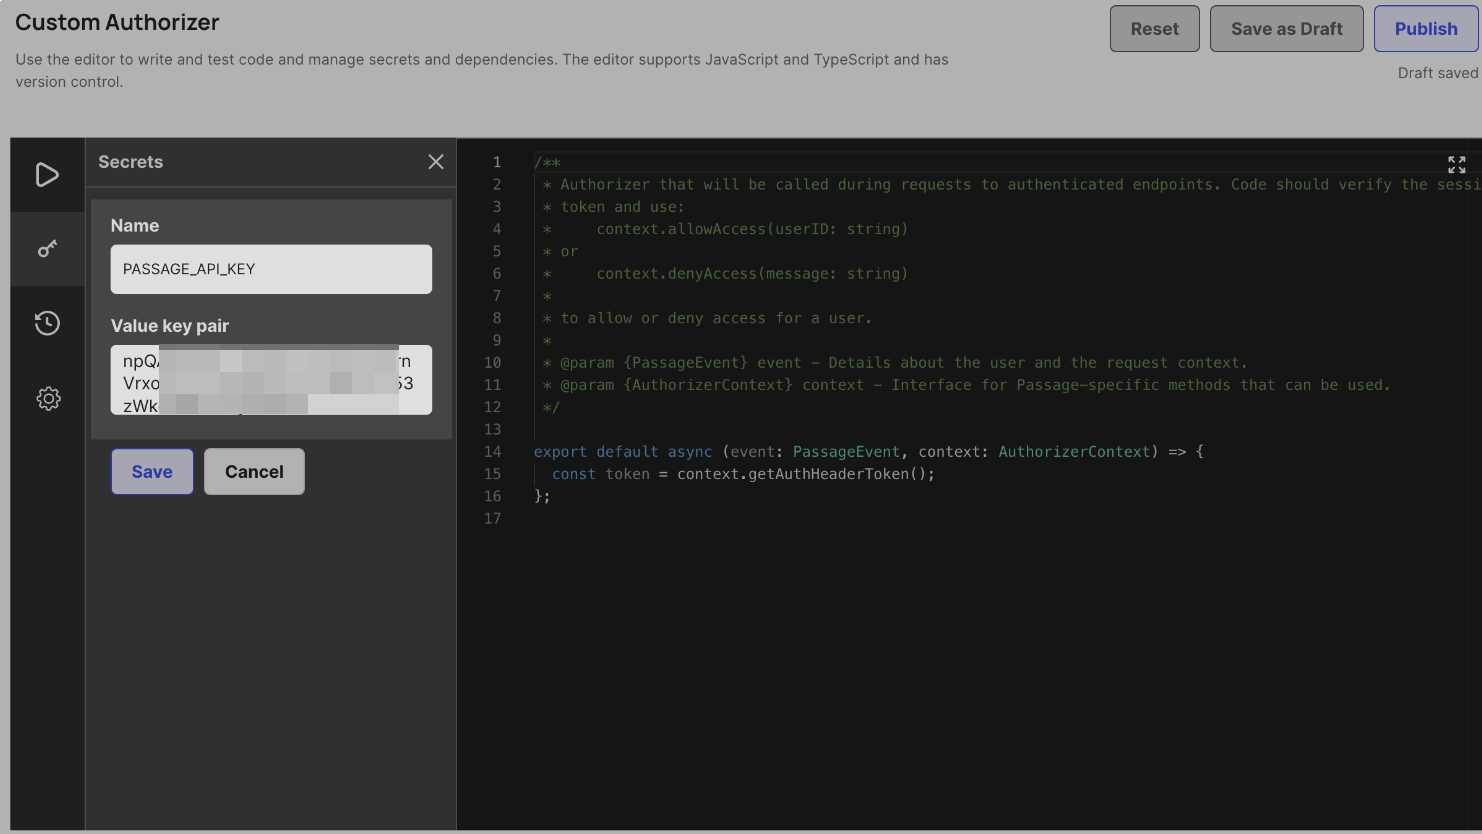Open settings via sidebar gear icon
Screen dimensions: 1482x834
47,399
